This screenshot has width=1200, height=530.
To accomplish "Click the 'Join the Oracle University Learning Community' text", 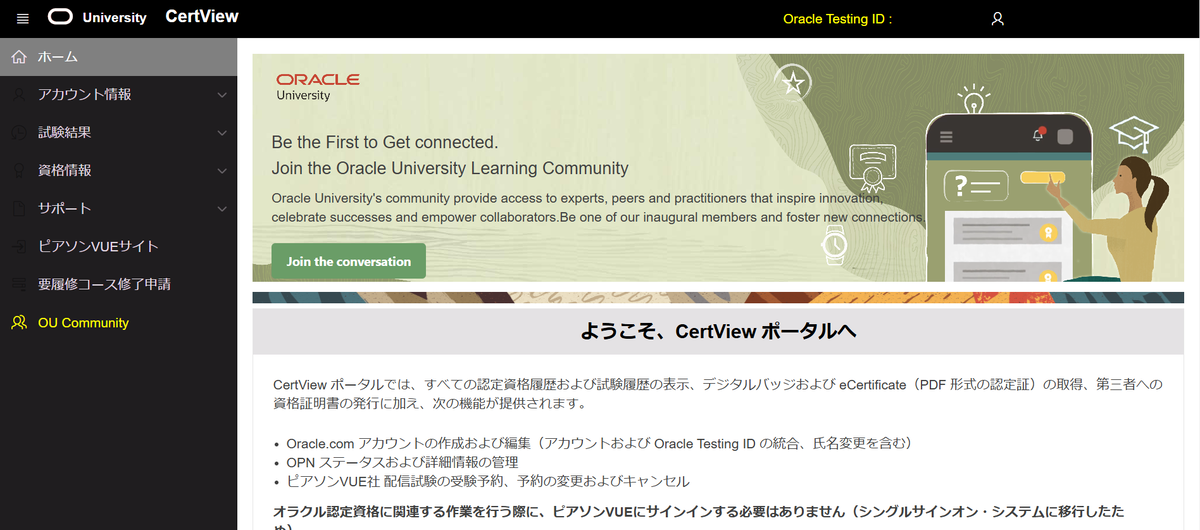I will point(450,168).
